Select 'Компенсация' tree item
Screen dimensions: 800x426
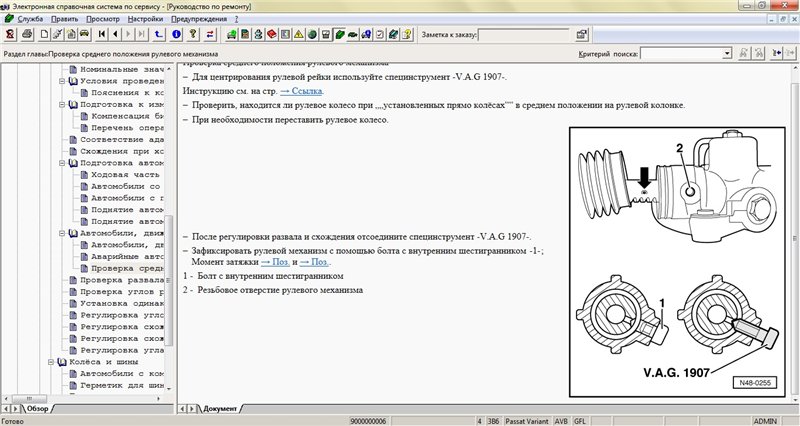[x=128, y=116]
